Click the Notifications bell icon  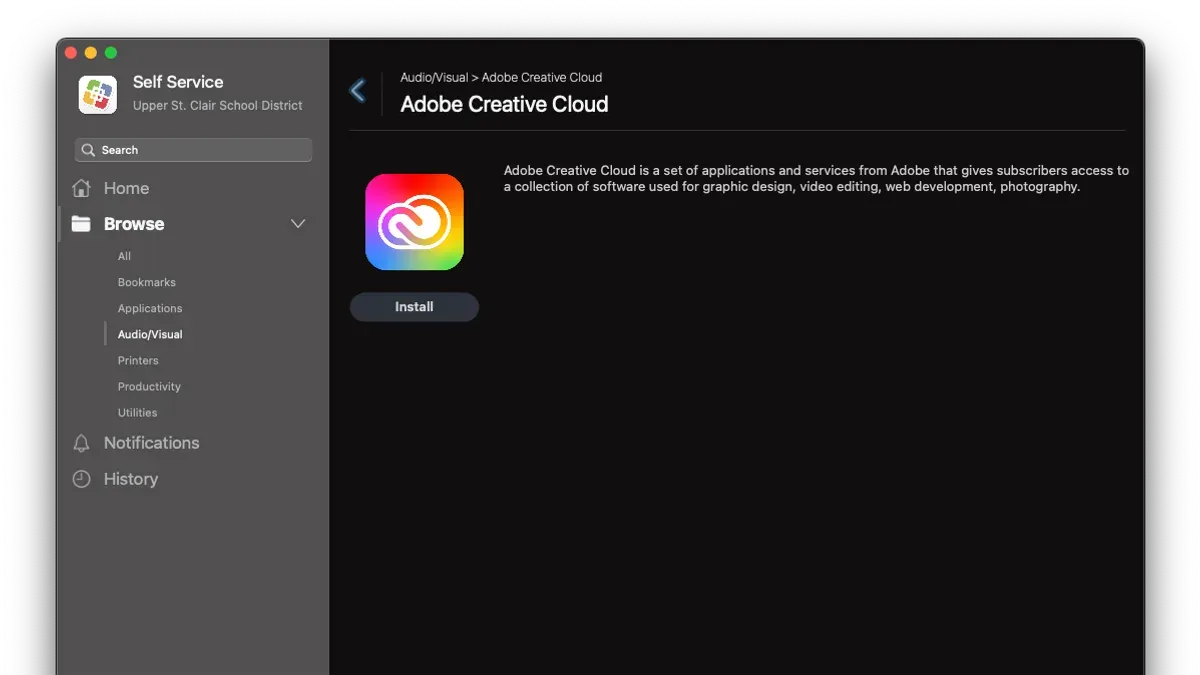pyautogui.click(x=82, y=443)
